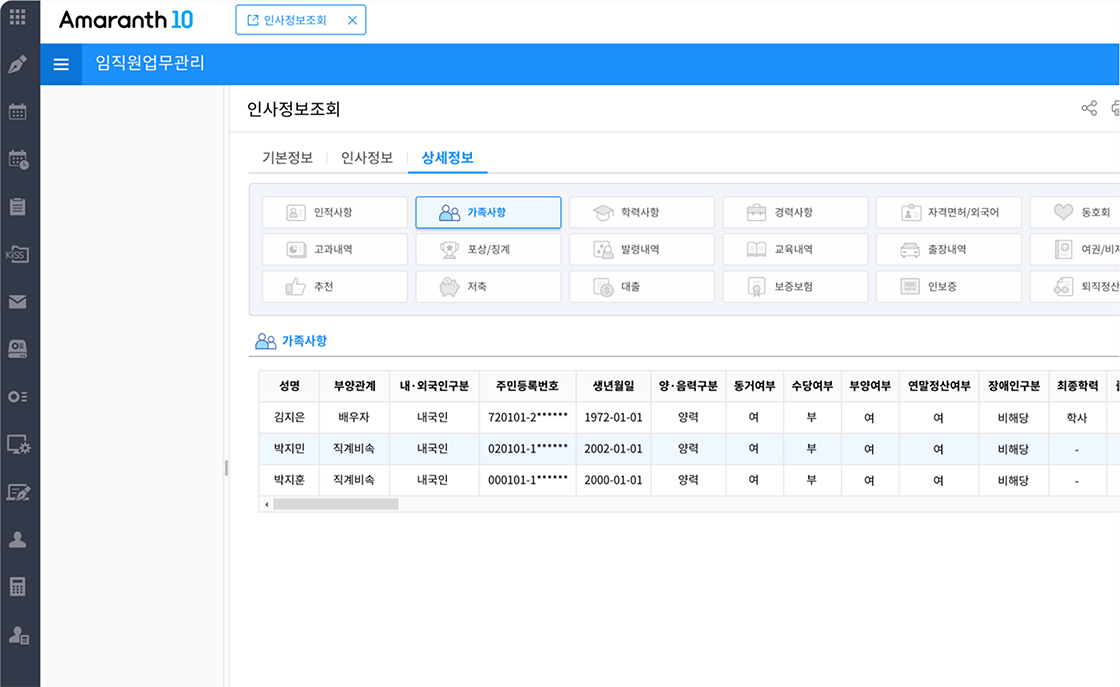Open the monitor settings icon in sidebar

coord(18,444)
